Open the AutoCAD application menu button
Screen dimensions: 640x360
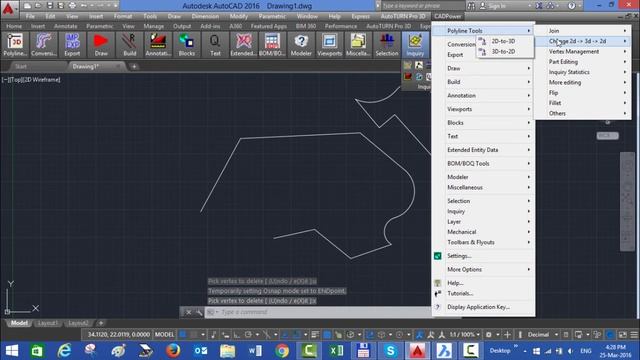(9, 9)
